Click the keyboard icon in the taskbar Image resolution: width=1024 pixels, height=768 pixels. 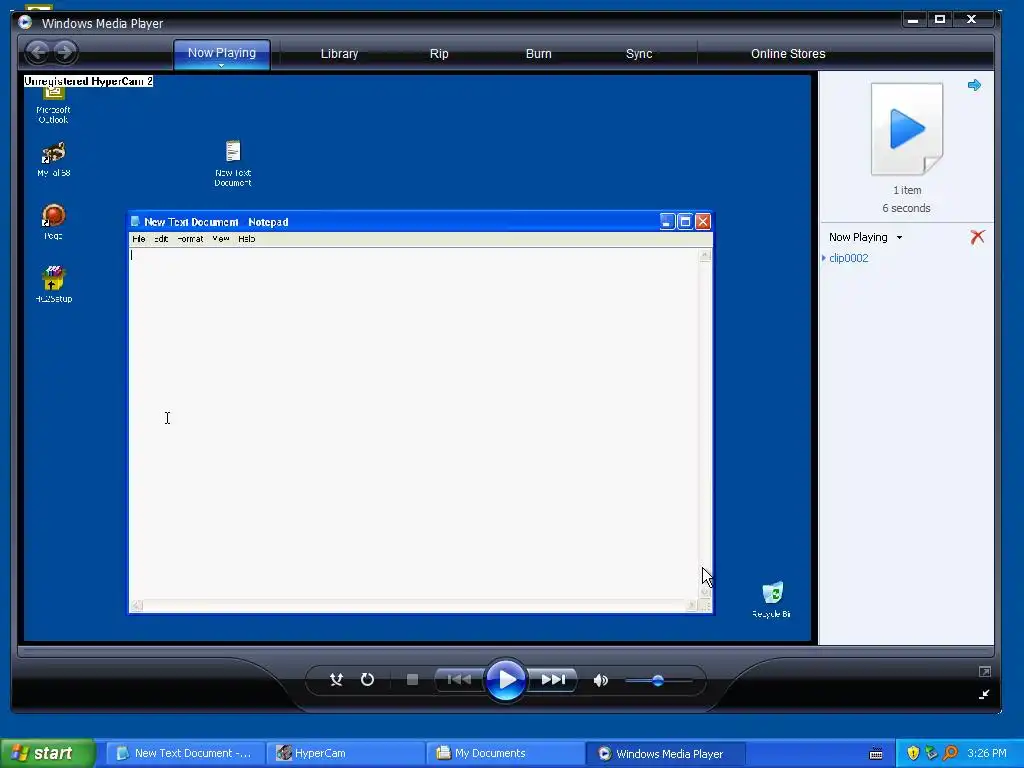click(x=876, y=754)
